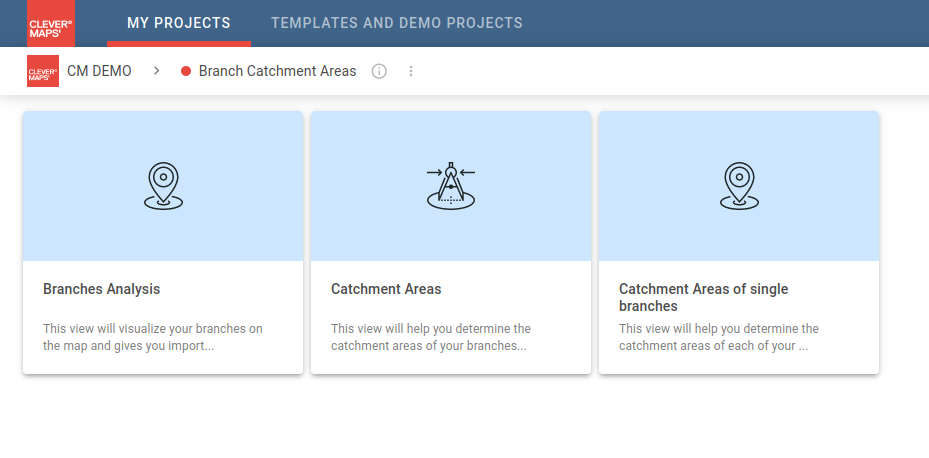Click Branch Catchment Areas project name
Viewport: 929px width, 458px height.
(277, 71)
